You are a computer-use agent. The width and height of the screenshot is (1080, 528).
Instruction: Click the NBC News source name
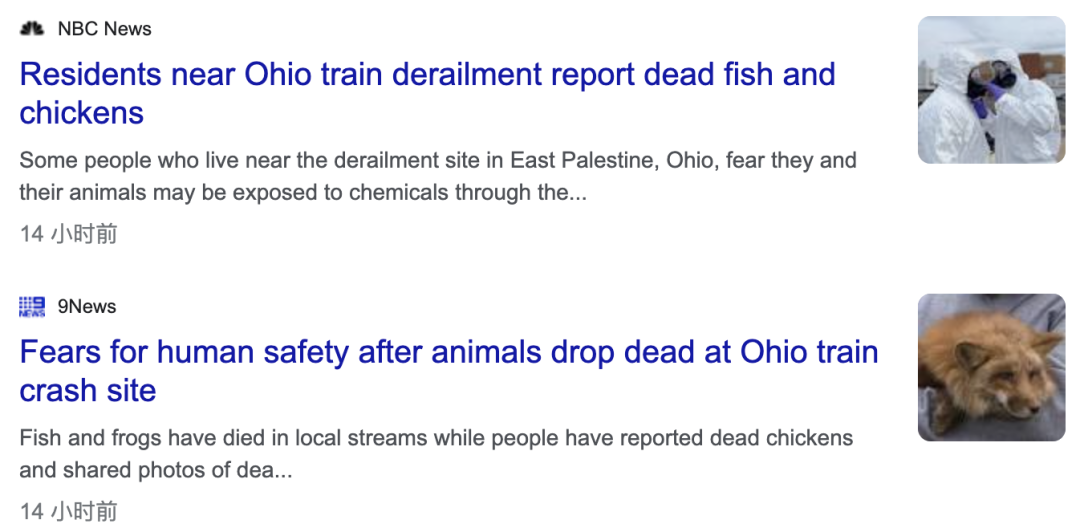pos(105,29)
